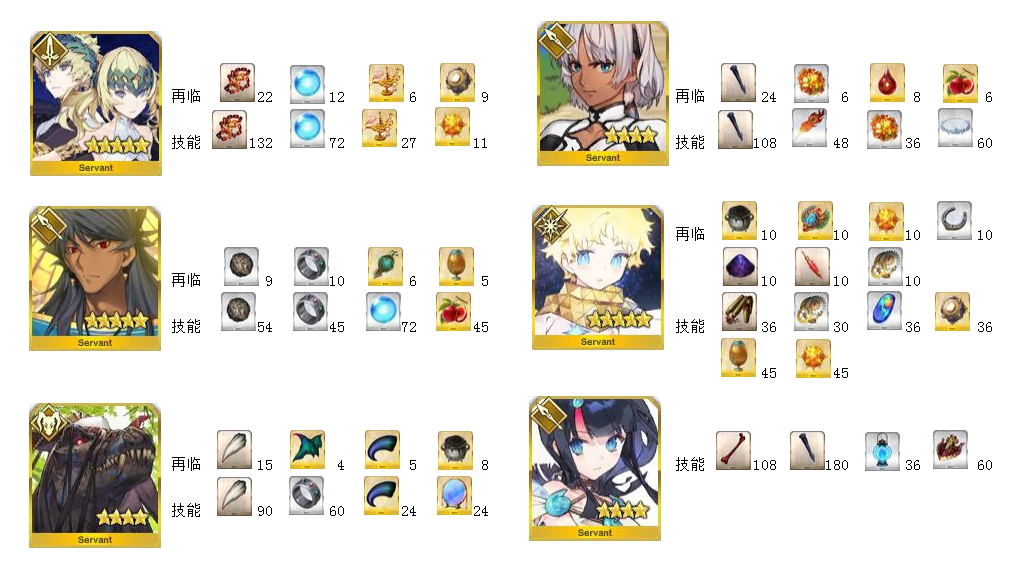Click the green bat wing icon
Image resolution: width=1035 pixels, height=584 pixels.
tap(308, 451)
